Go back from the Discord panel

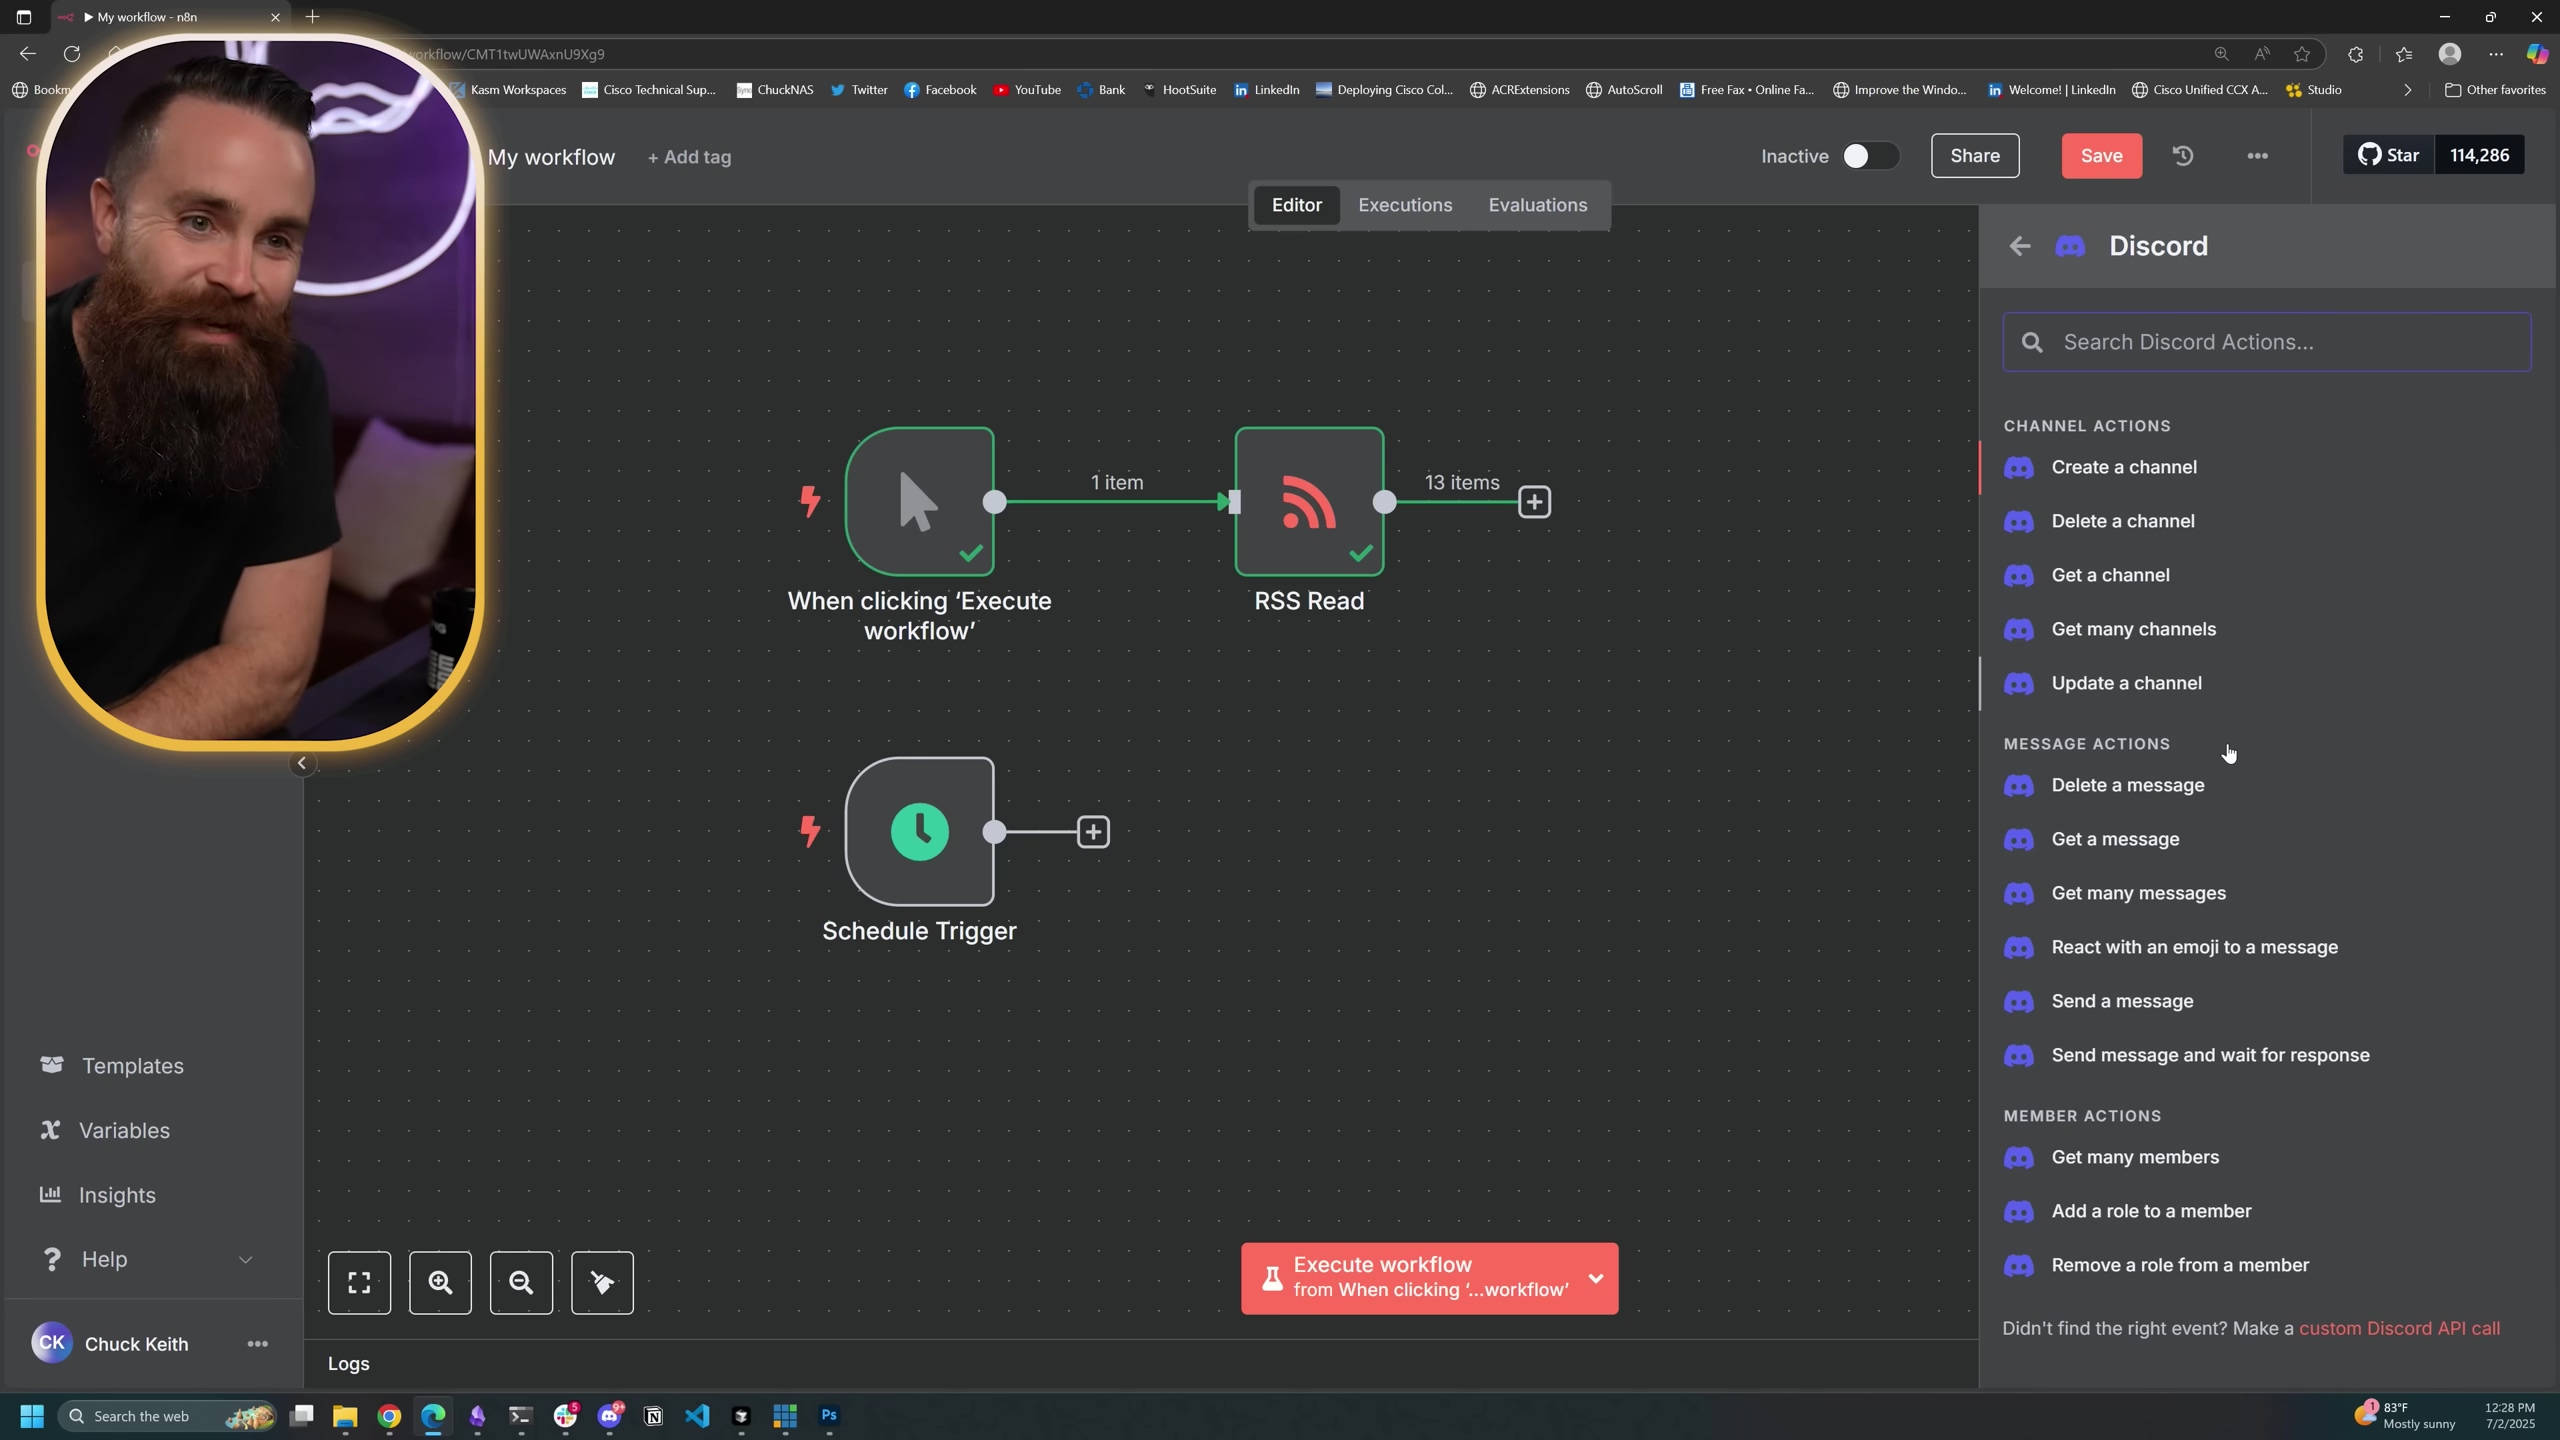click(2019, 246)
